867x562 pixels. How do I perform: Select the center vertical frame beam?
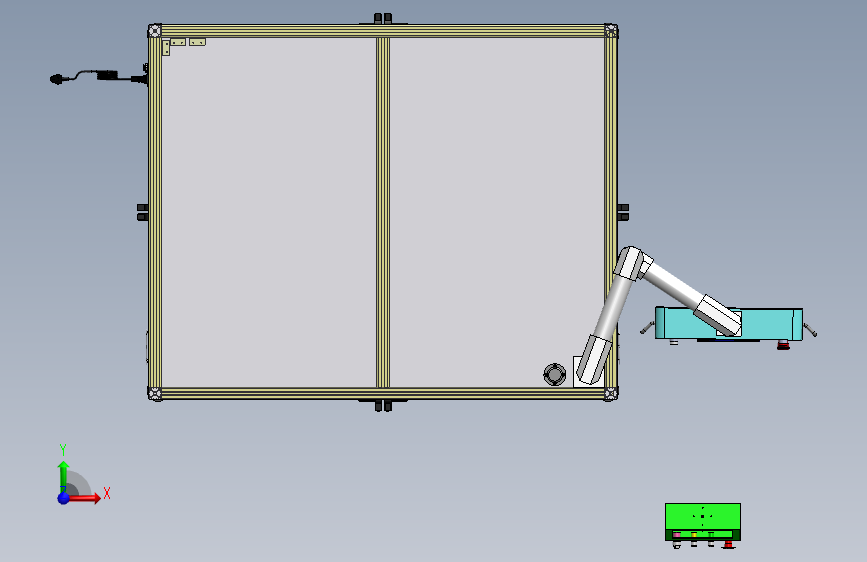click(383, 212)
